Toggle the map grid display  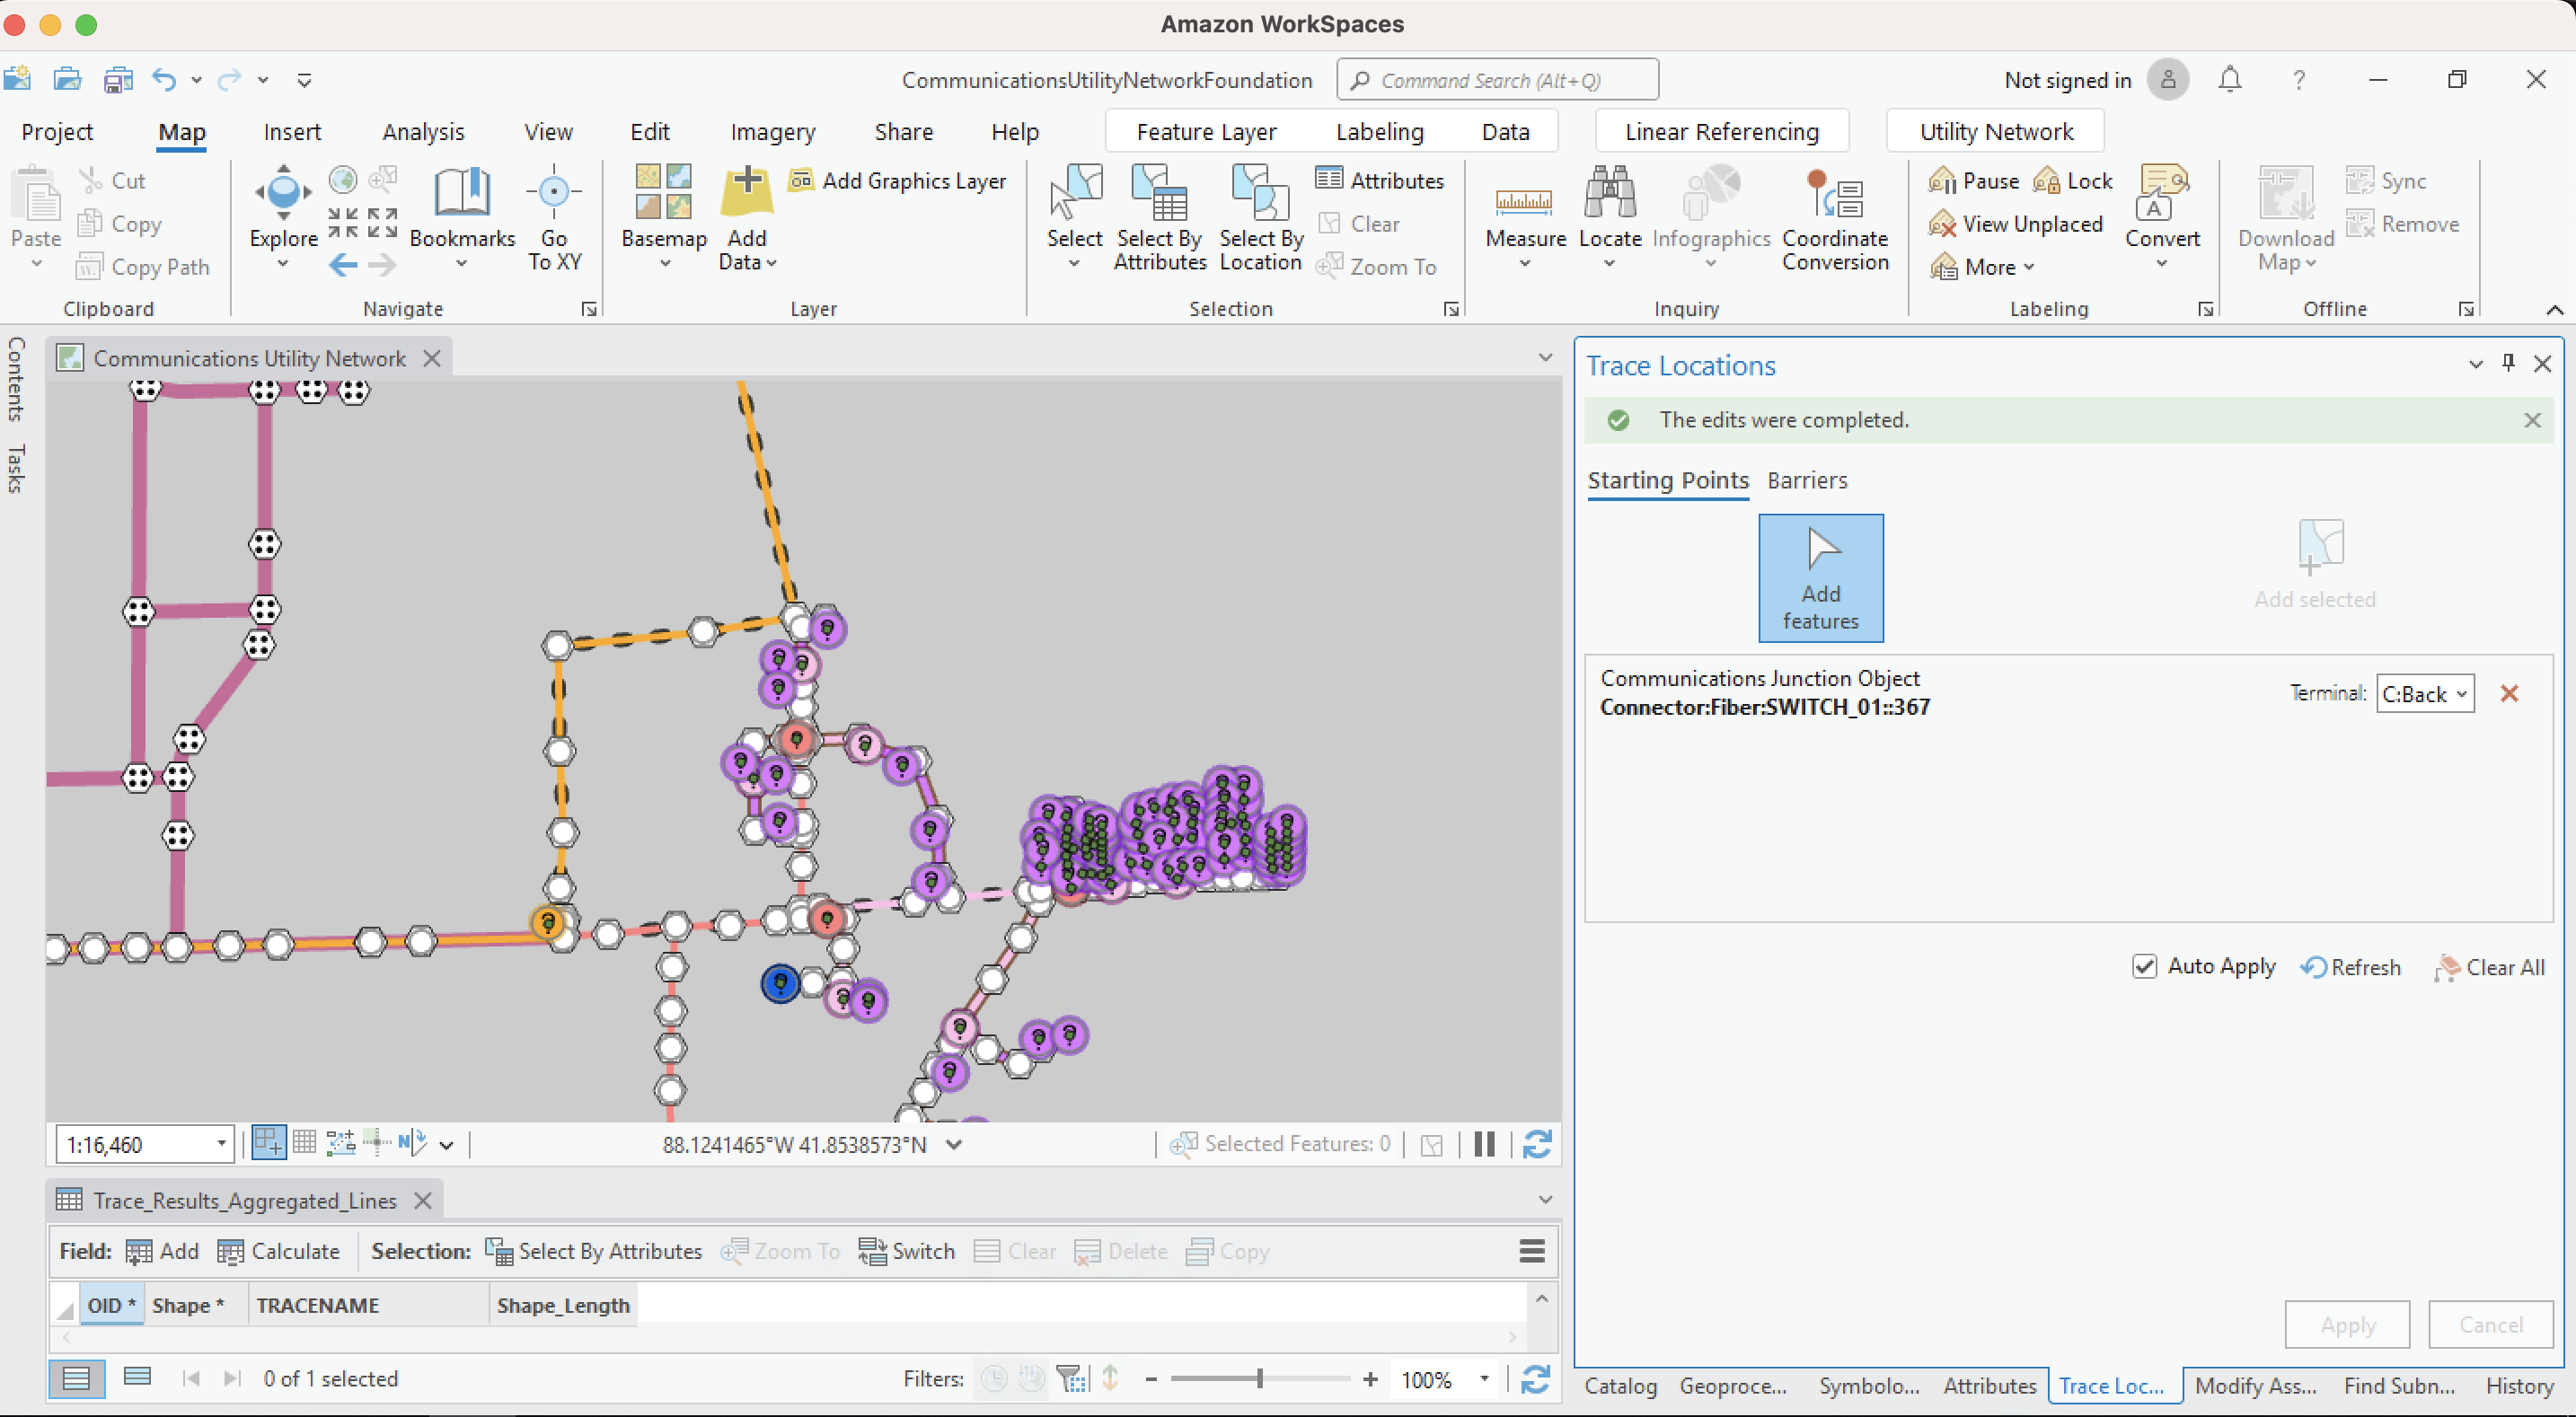[x=304, y=1143]
